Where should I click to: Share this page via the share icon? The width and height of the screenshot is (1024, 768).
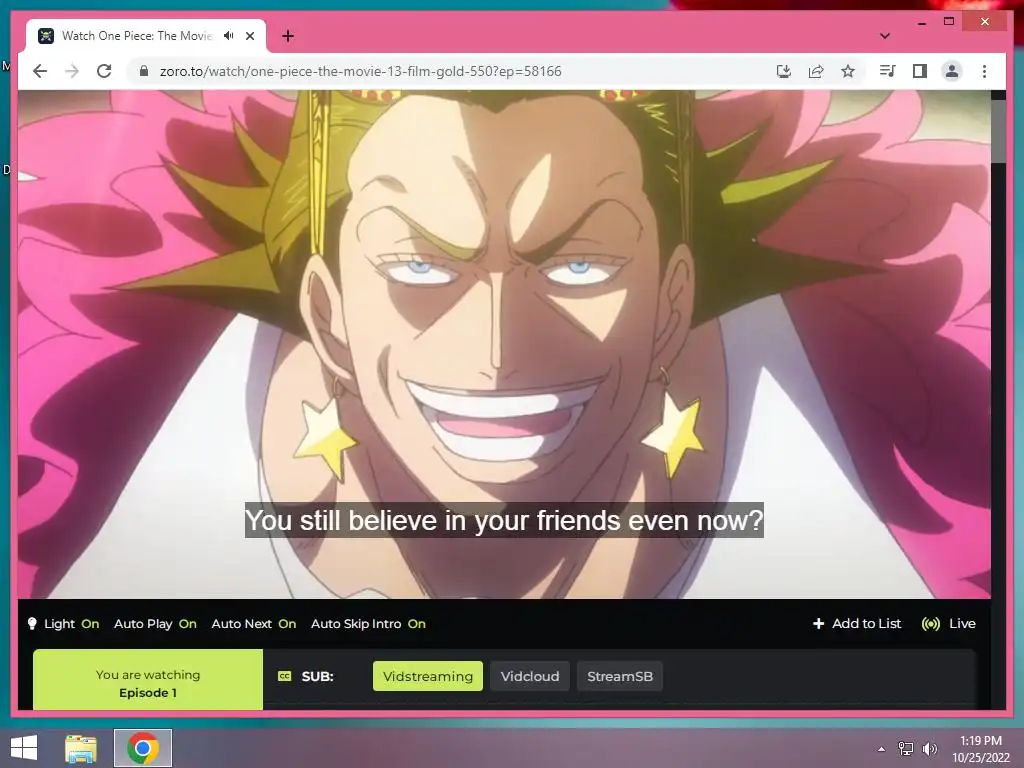click(x=816, y=71)
